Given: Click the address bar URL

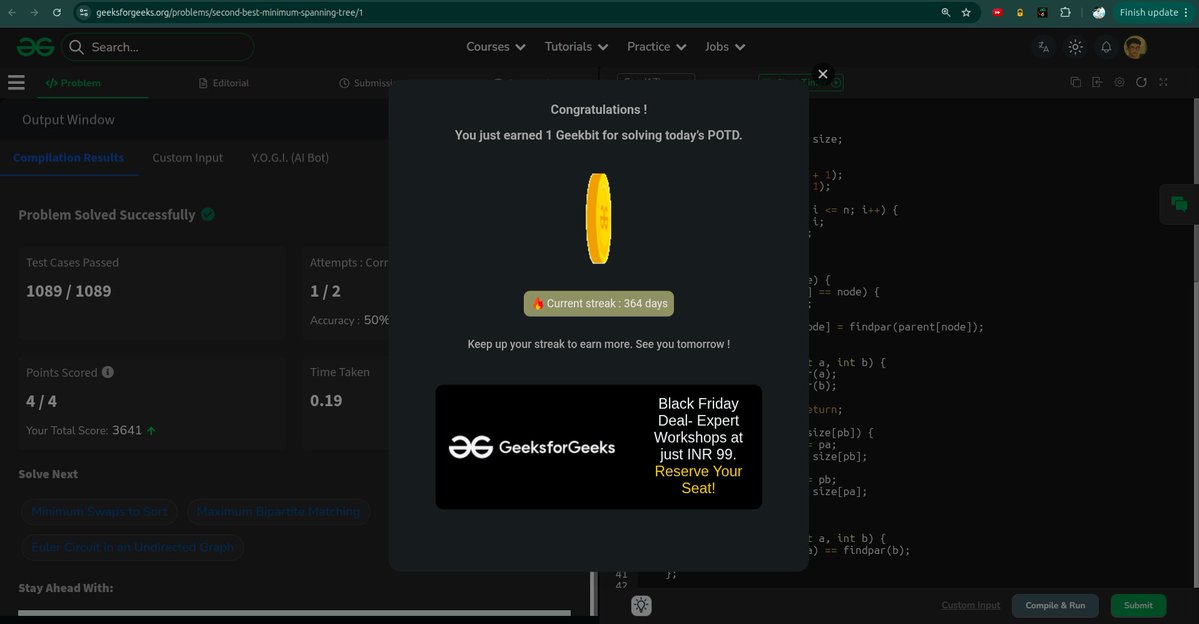Looking at the screenshot, I should pos(229,12).
